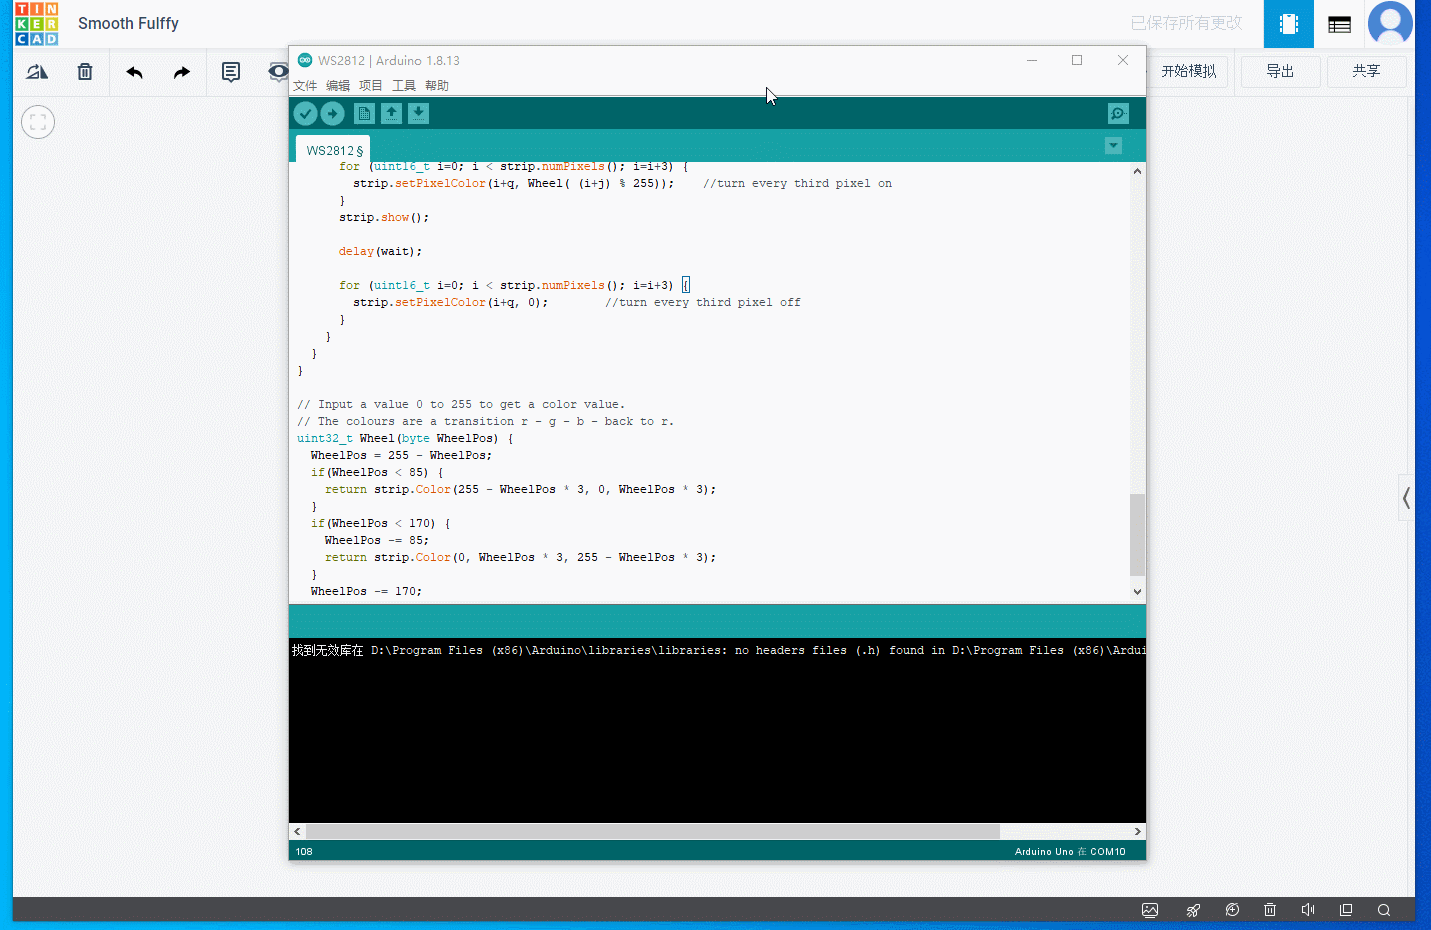
Task: Open the 帮助 menu
Action: tap(437, 86)
